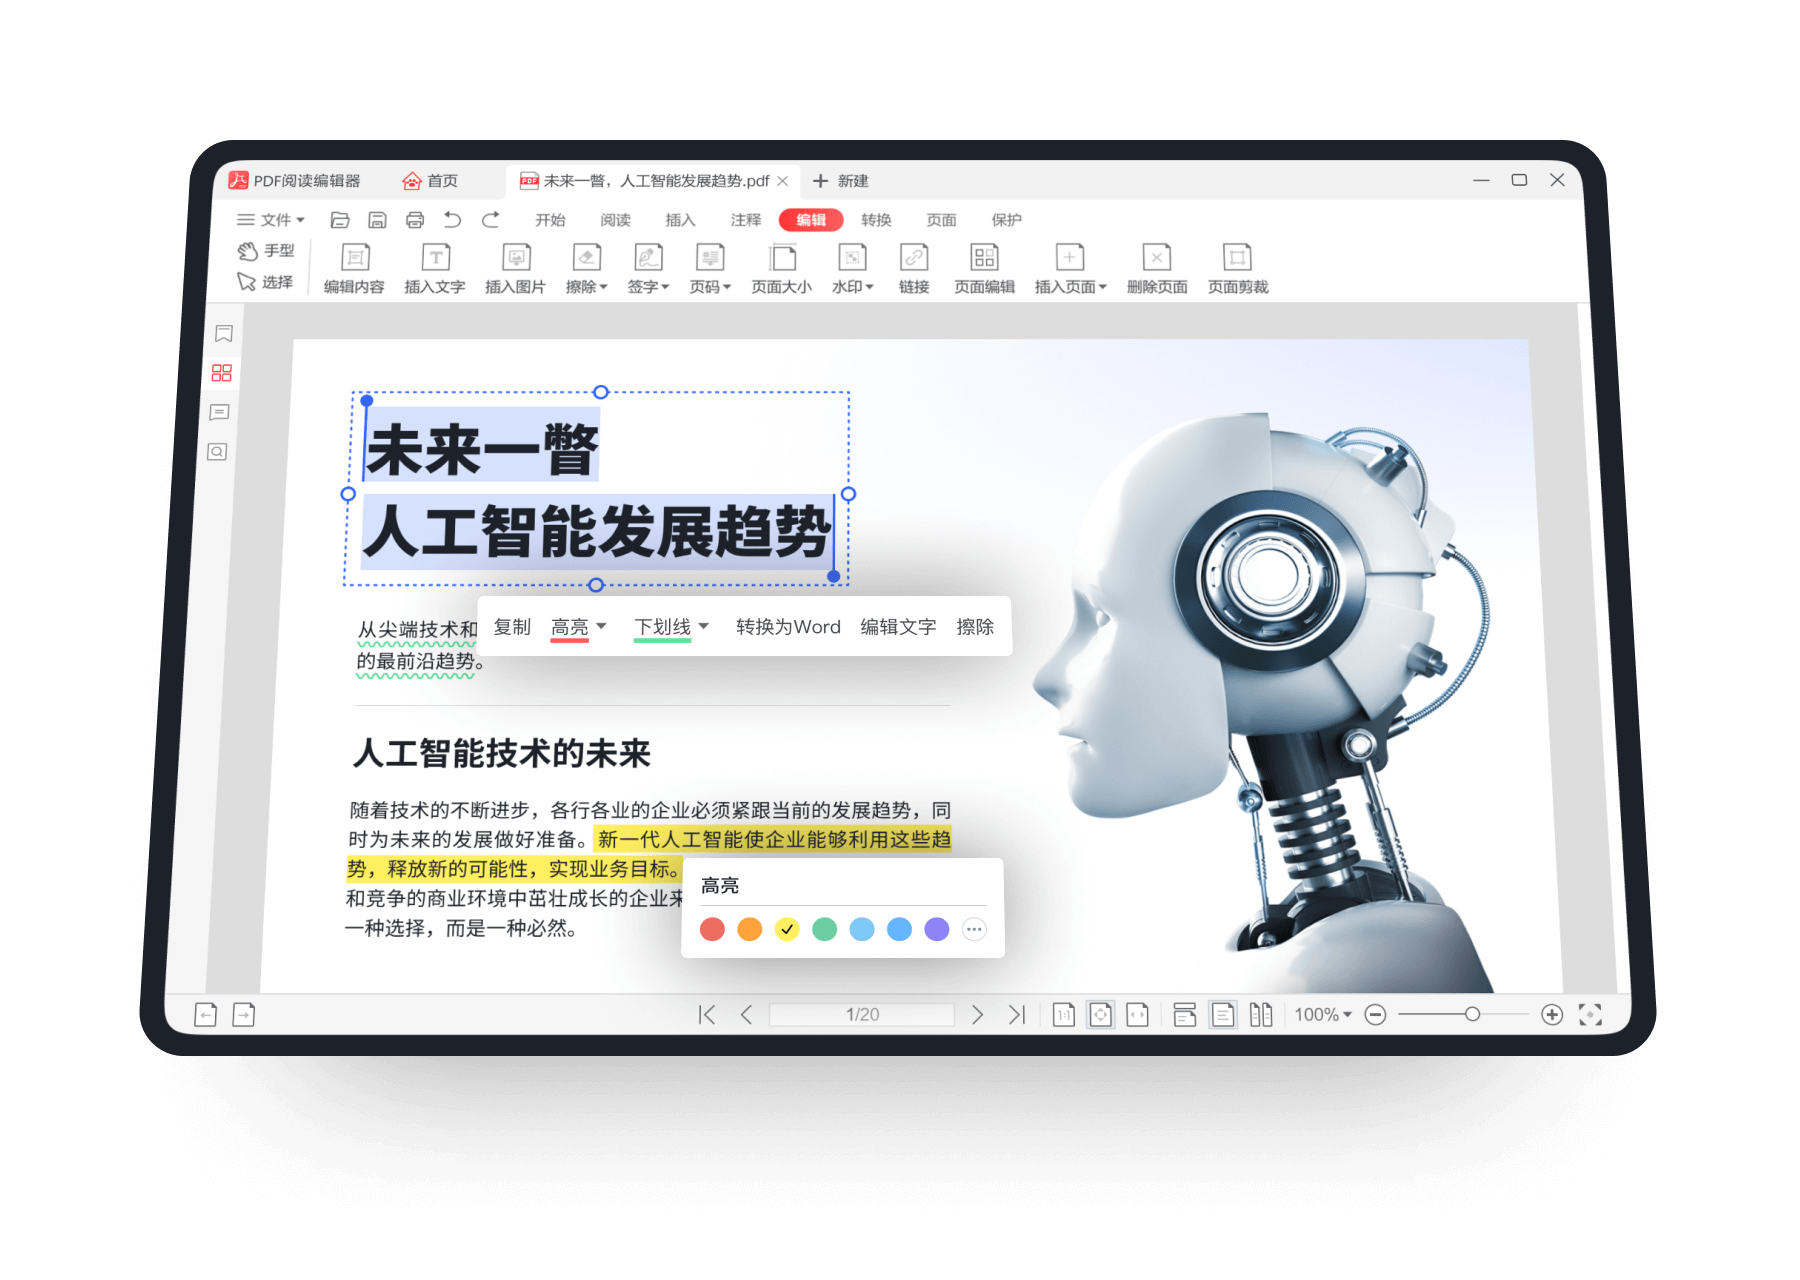Click the Insert Text (插入文字) tool

point(435,268)
